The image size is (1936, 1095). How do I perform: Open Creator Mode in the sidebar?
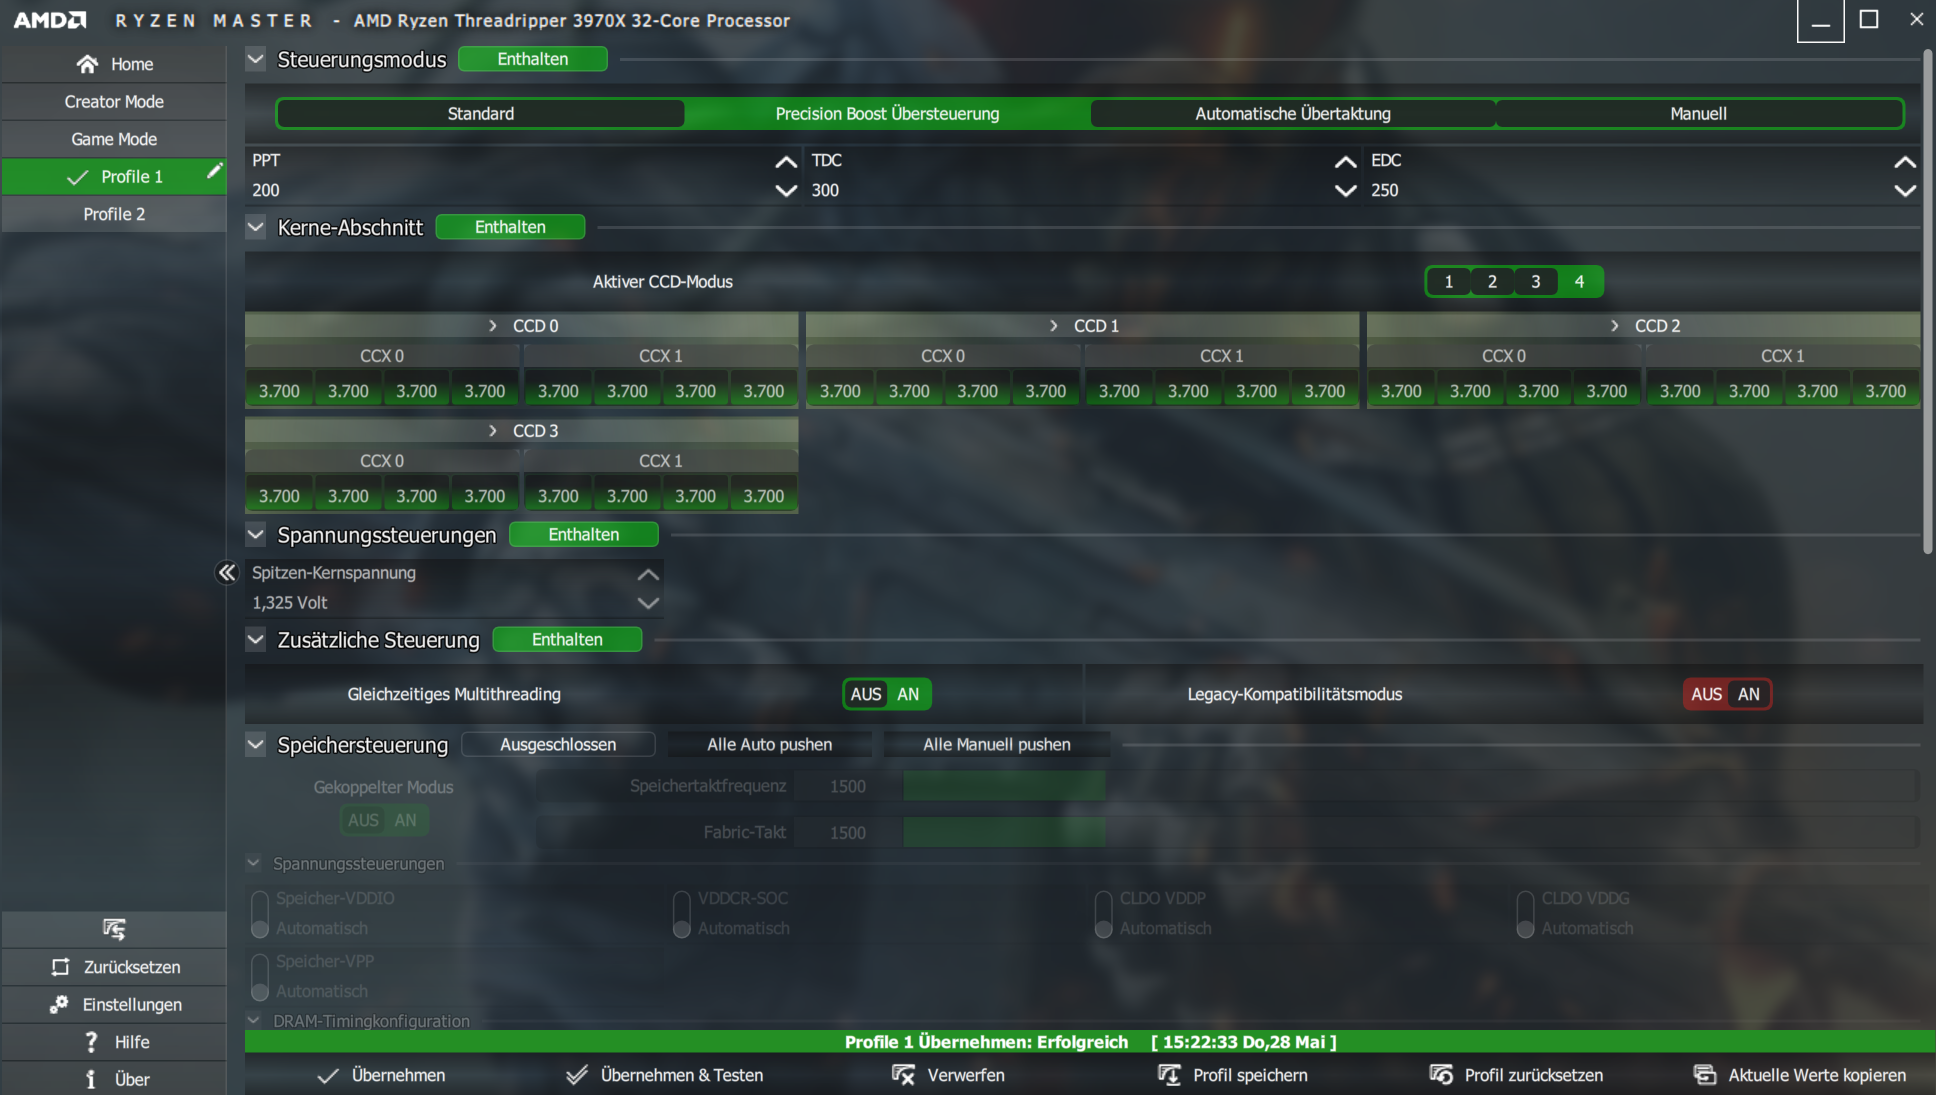(114, 102)
